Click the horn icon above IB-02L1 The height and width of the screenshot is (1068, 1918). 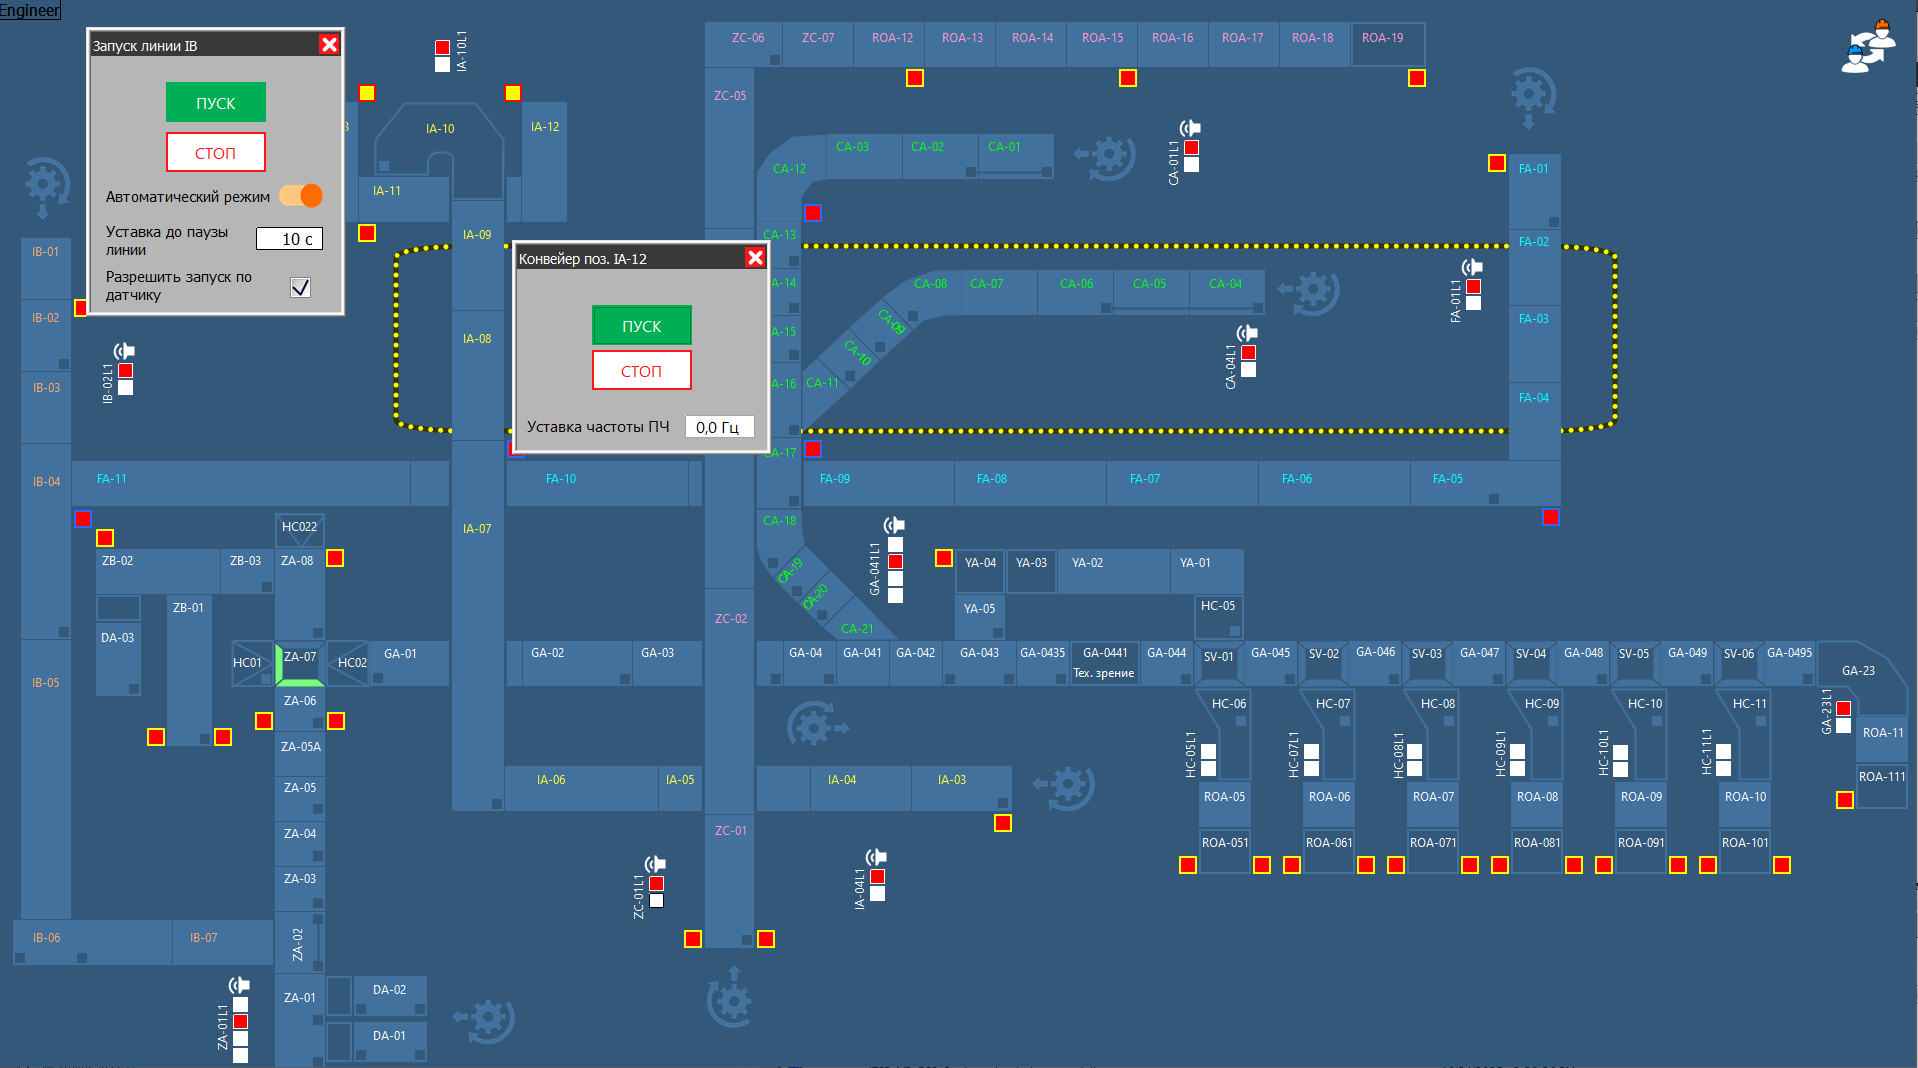click(124, 351)
